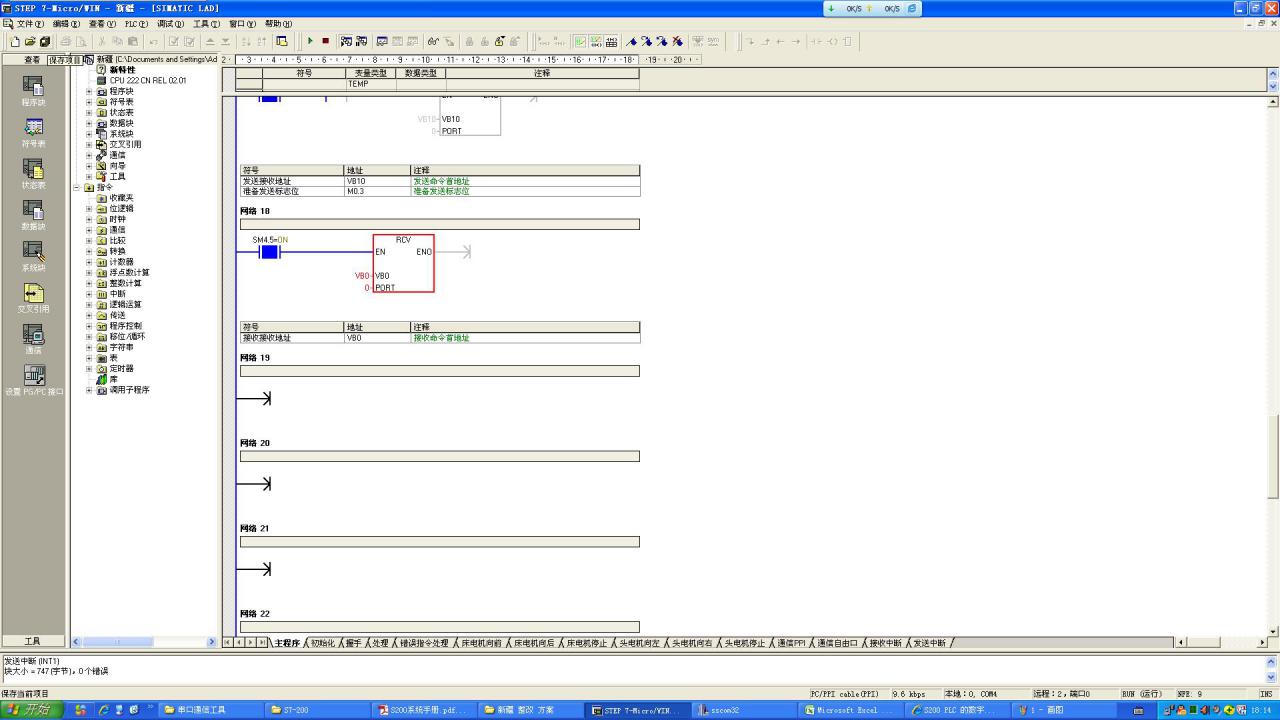Click the project tree horizontal scrollbar
This screenshot has width=1280, height=720.
click(144, 642)
